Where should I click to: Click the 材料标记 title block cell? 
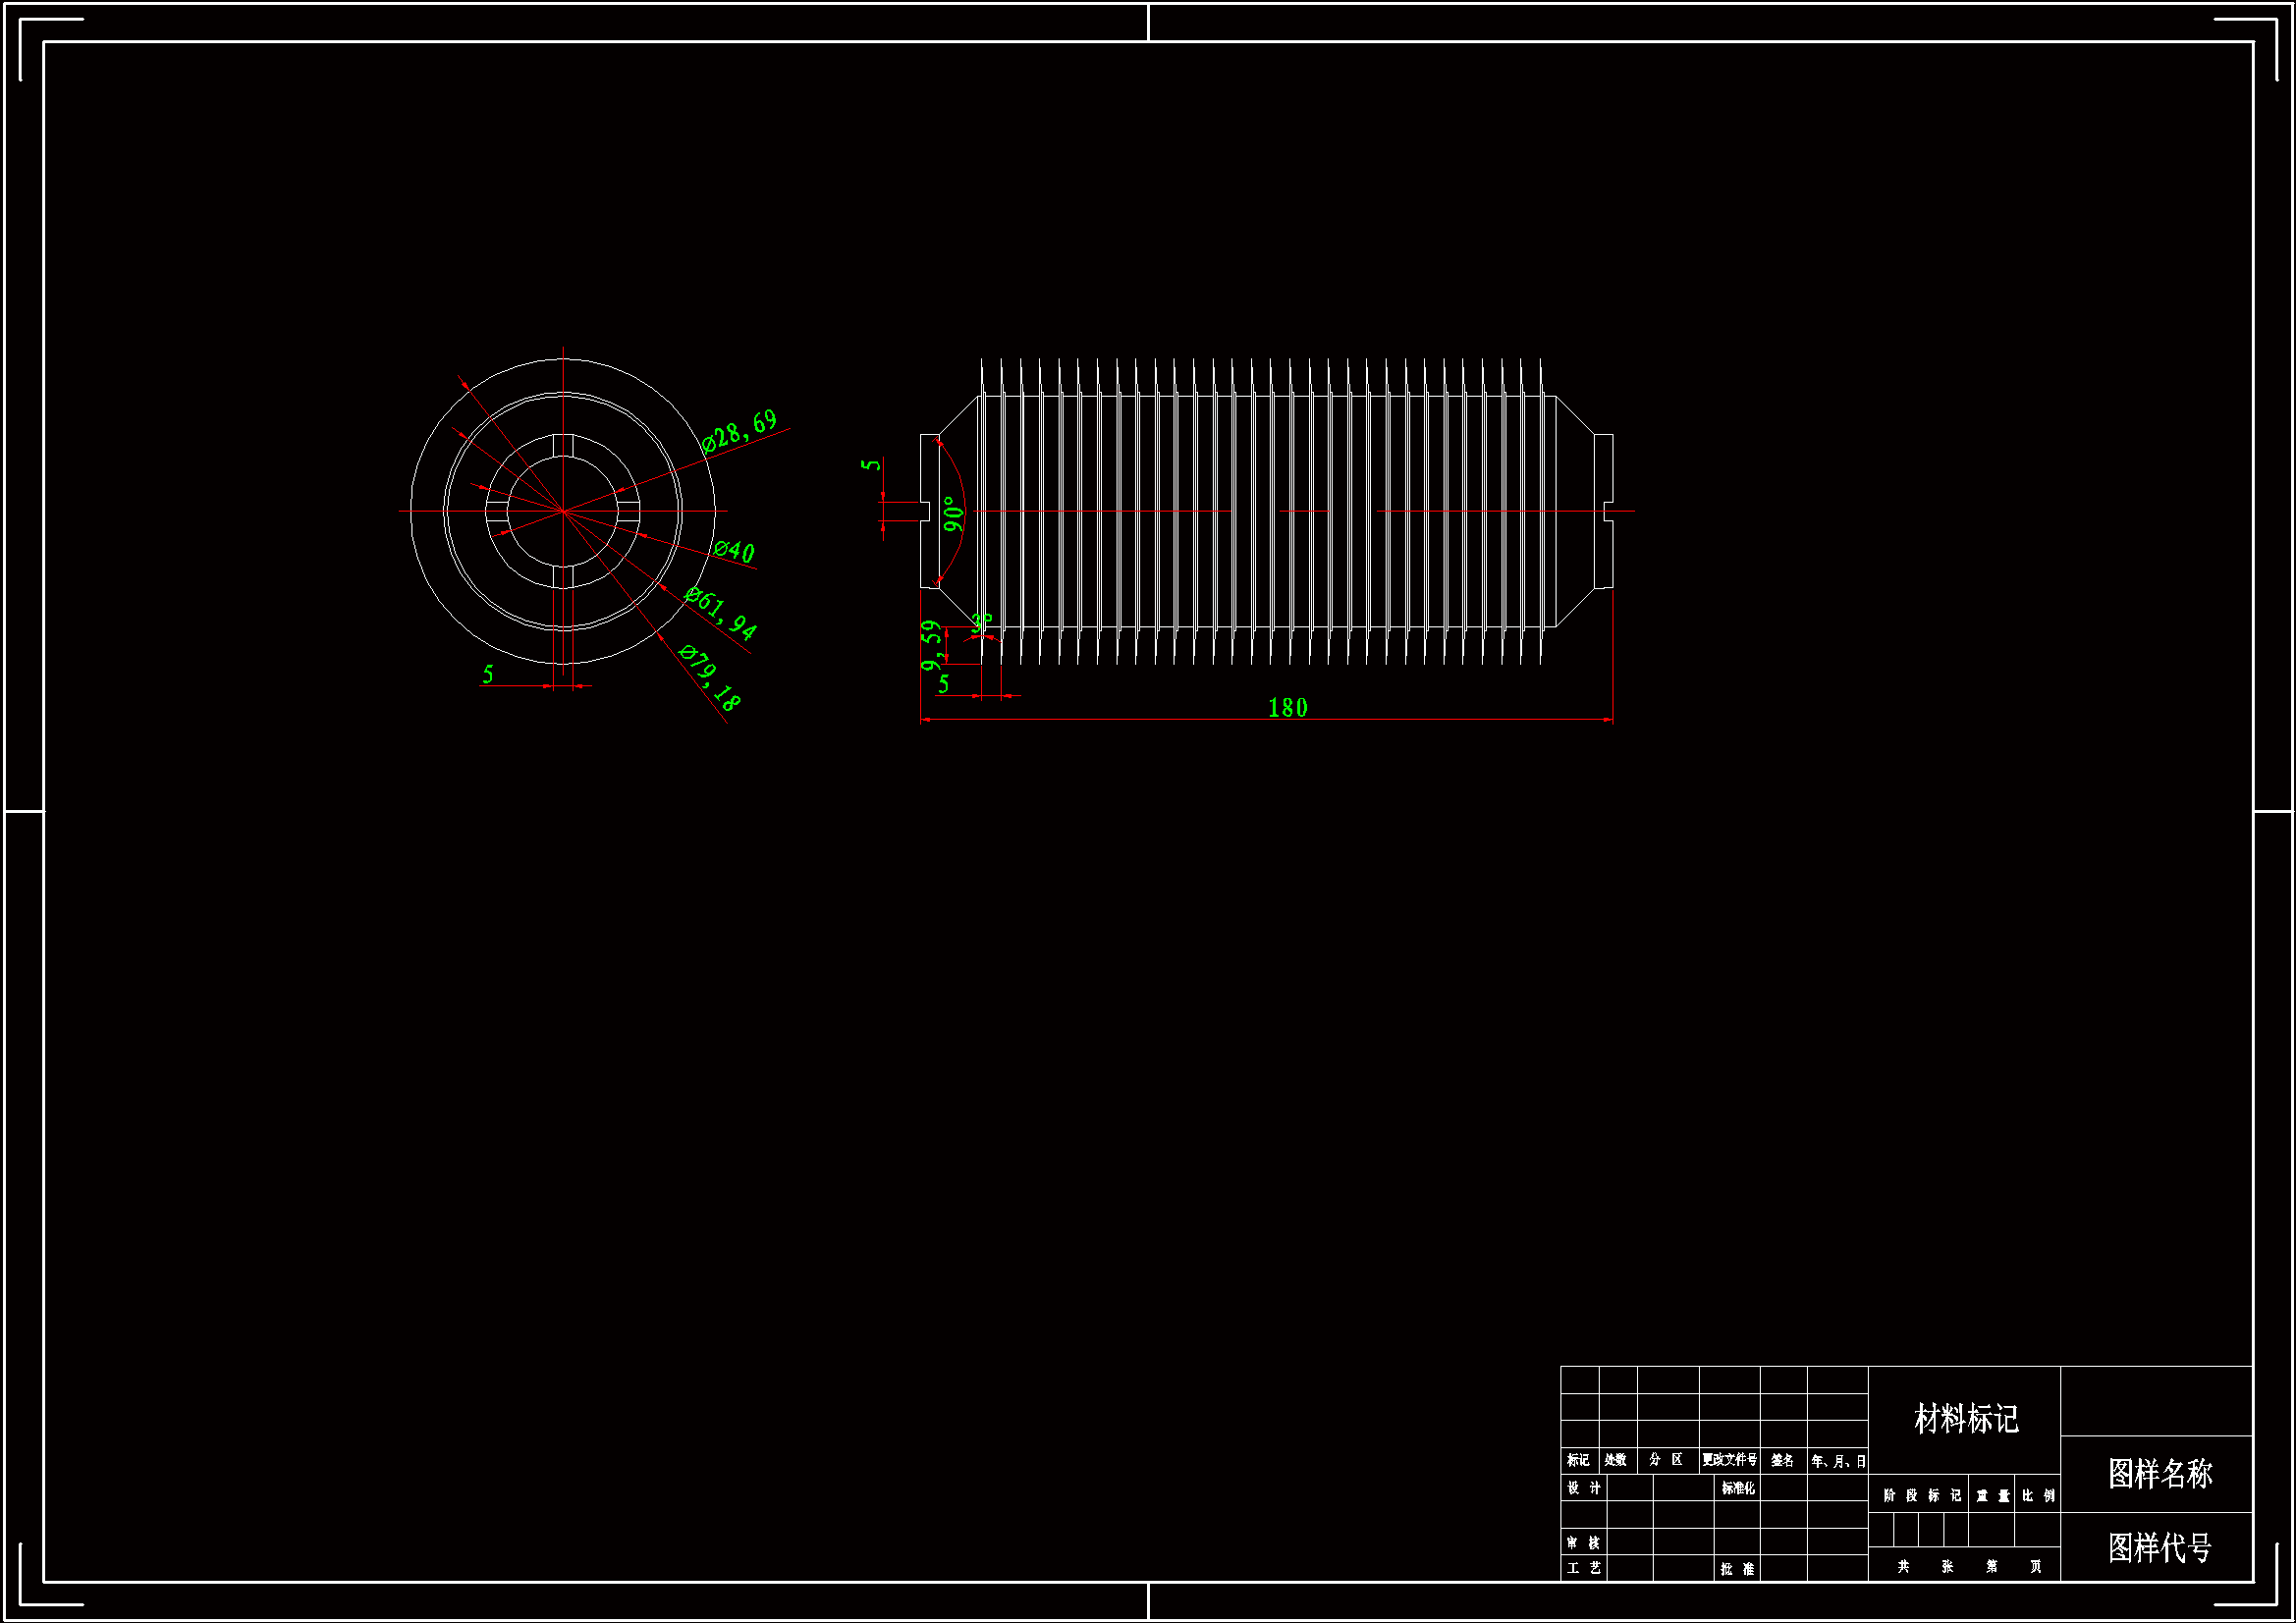(1965, 1418)
